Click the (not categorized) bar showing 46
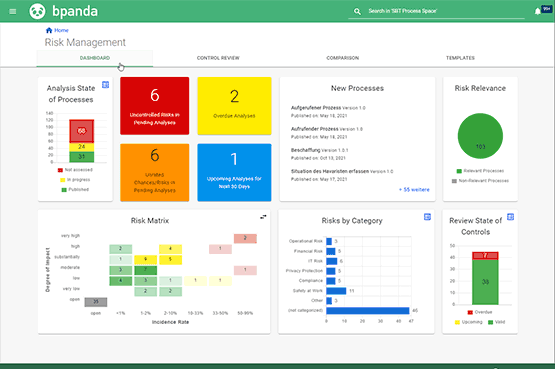 (x=368, y=311)
